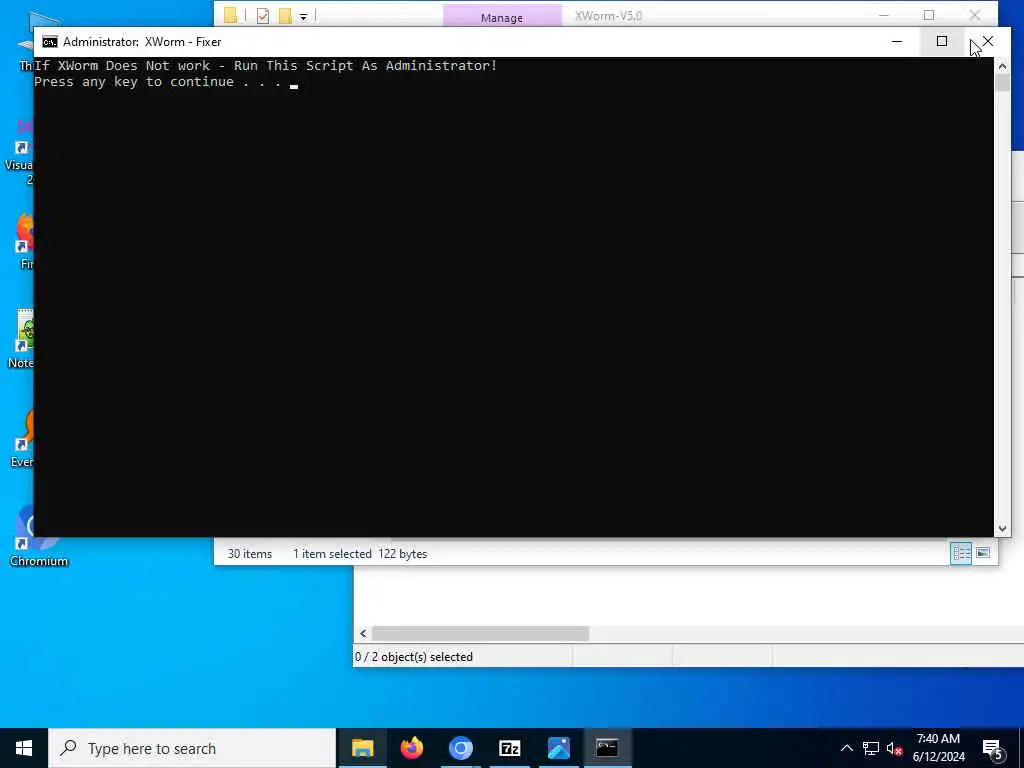Click the horizontal scrollbar left arrow in background window

point(363,633)
